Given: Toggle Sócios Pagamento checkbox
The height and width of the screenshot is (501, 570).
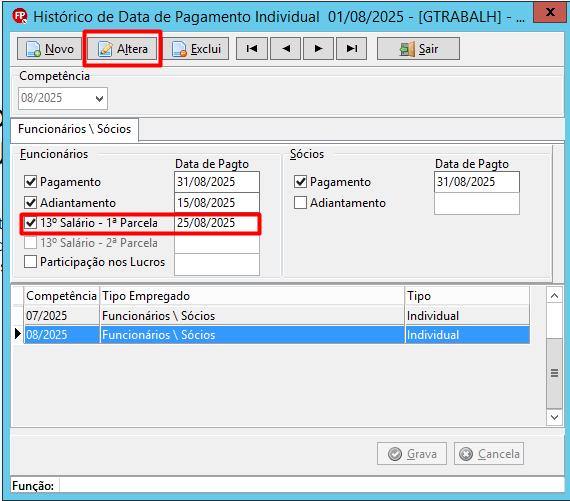Looking at the screenshot, I should click(x=300, y=181).
